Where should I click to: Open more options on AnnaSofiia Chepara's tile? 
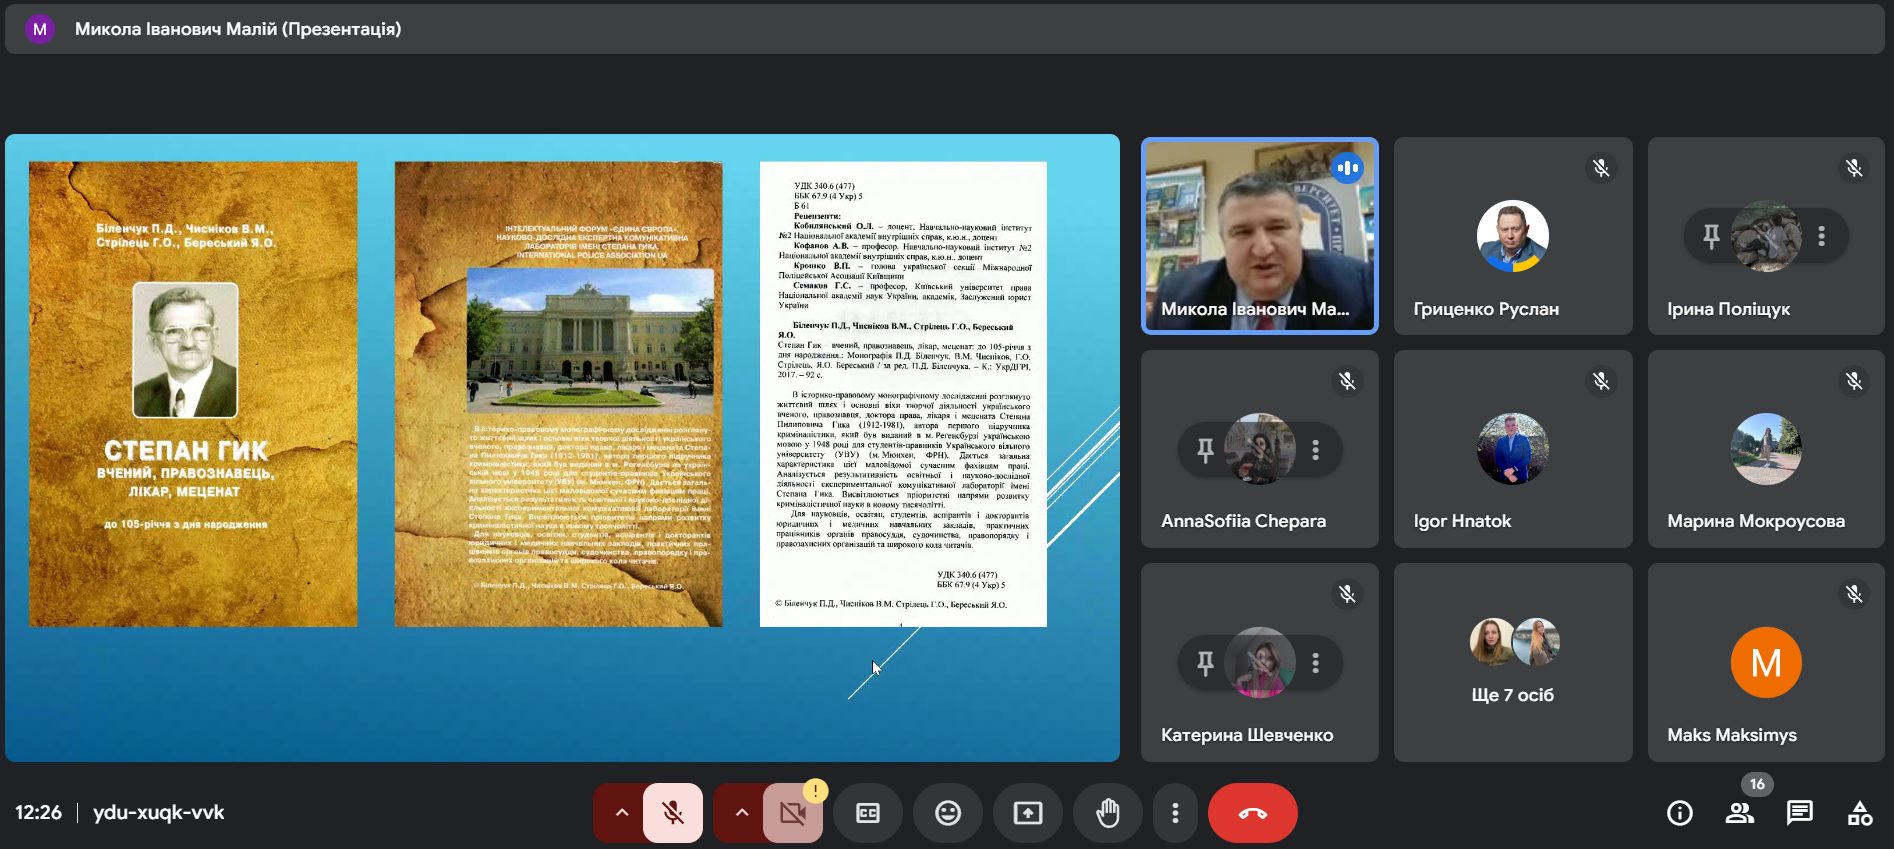[x=1316, y=450]
